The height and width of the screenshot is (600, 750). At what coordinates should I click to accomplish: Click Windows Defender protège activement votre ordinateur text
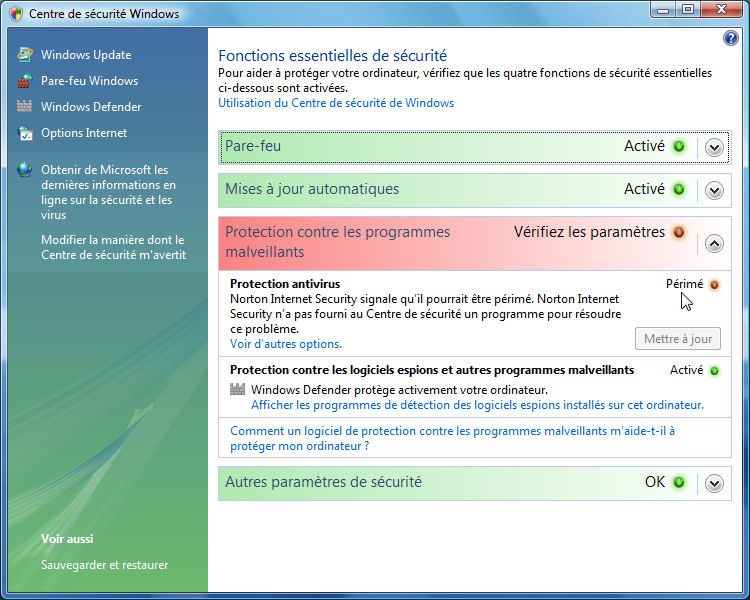click(x=399, y=390)
